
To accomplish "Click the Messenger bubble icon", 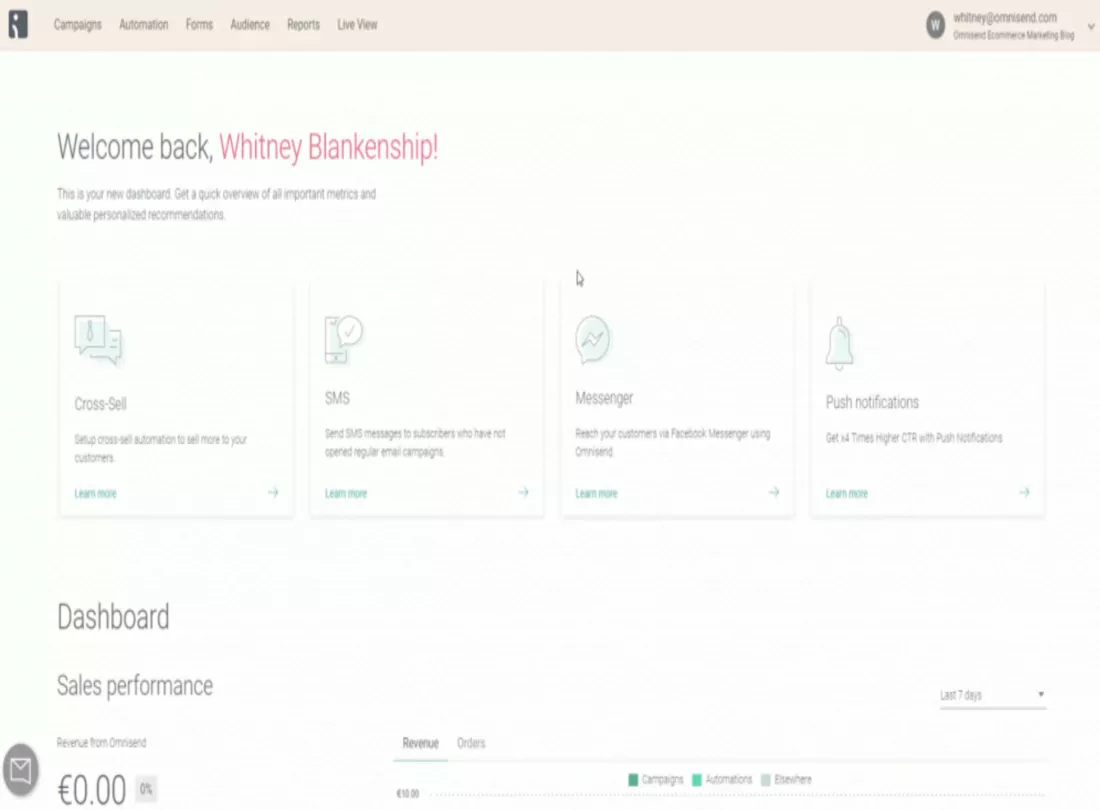I will (593, 339).
